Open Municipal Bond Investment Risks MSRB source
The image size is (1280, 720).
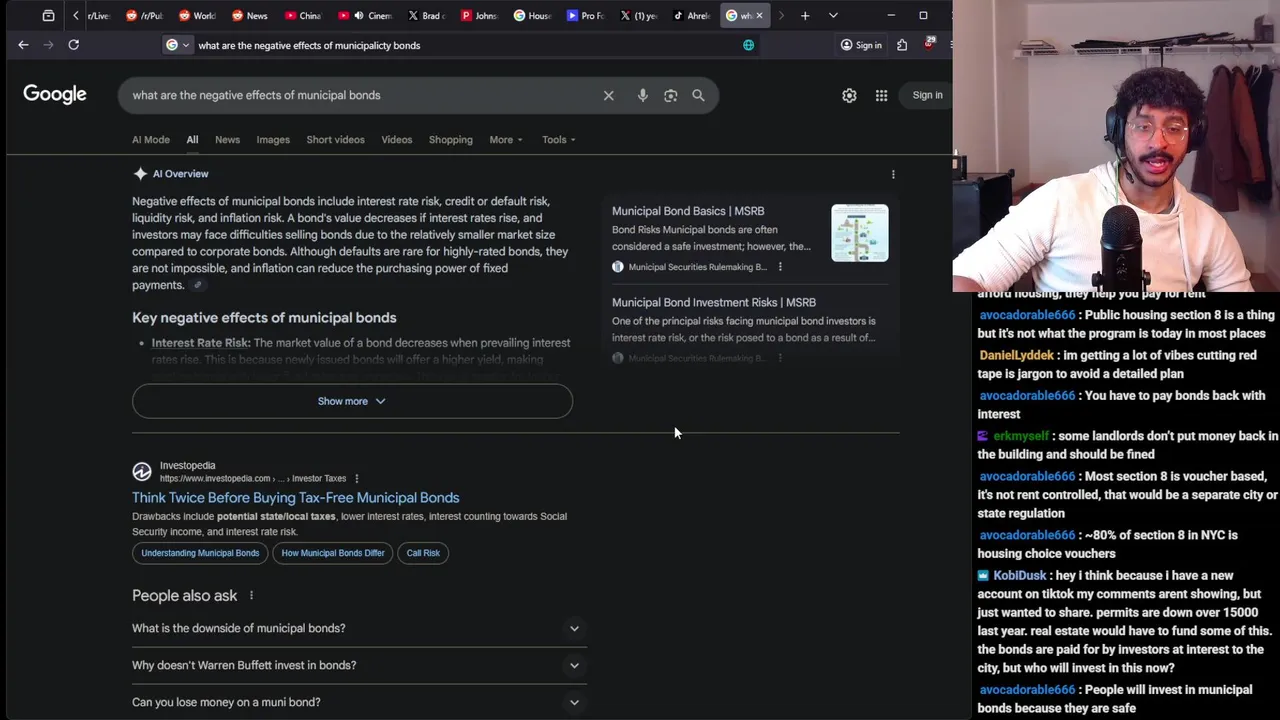(714, 302)
